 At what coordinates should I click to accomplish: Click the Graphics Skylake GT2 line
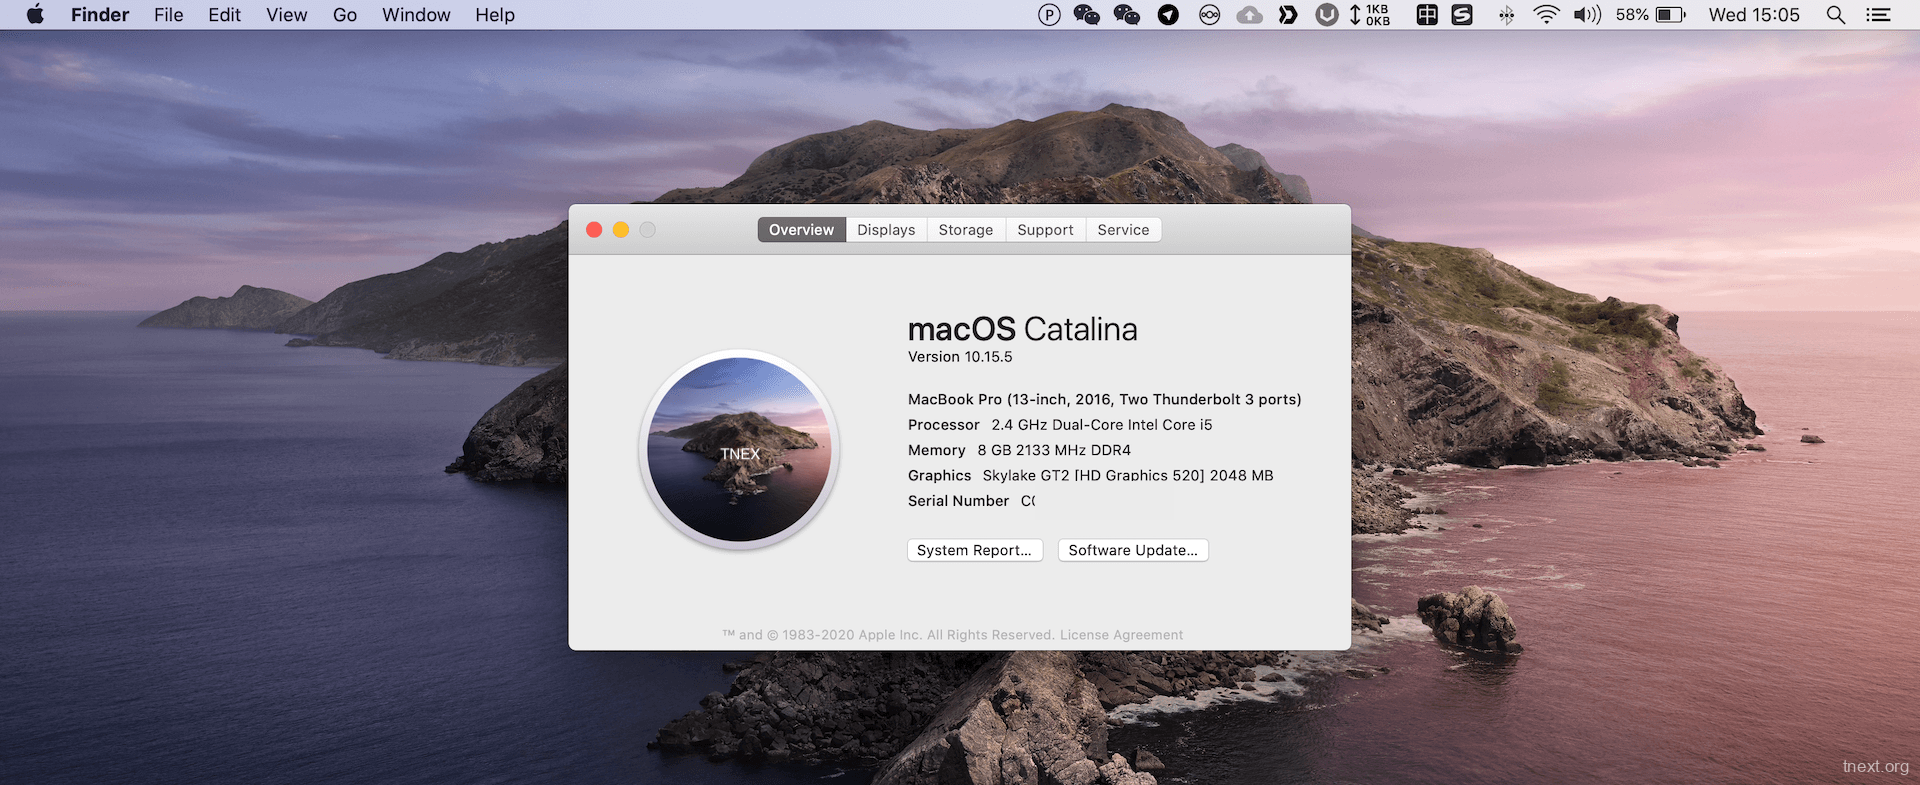coord(1091,476)
